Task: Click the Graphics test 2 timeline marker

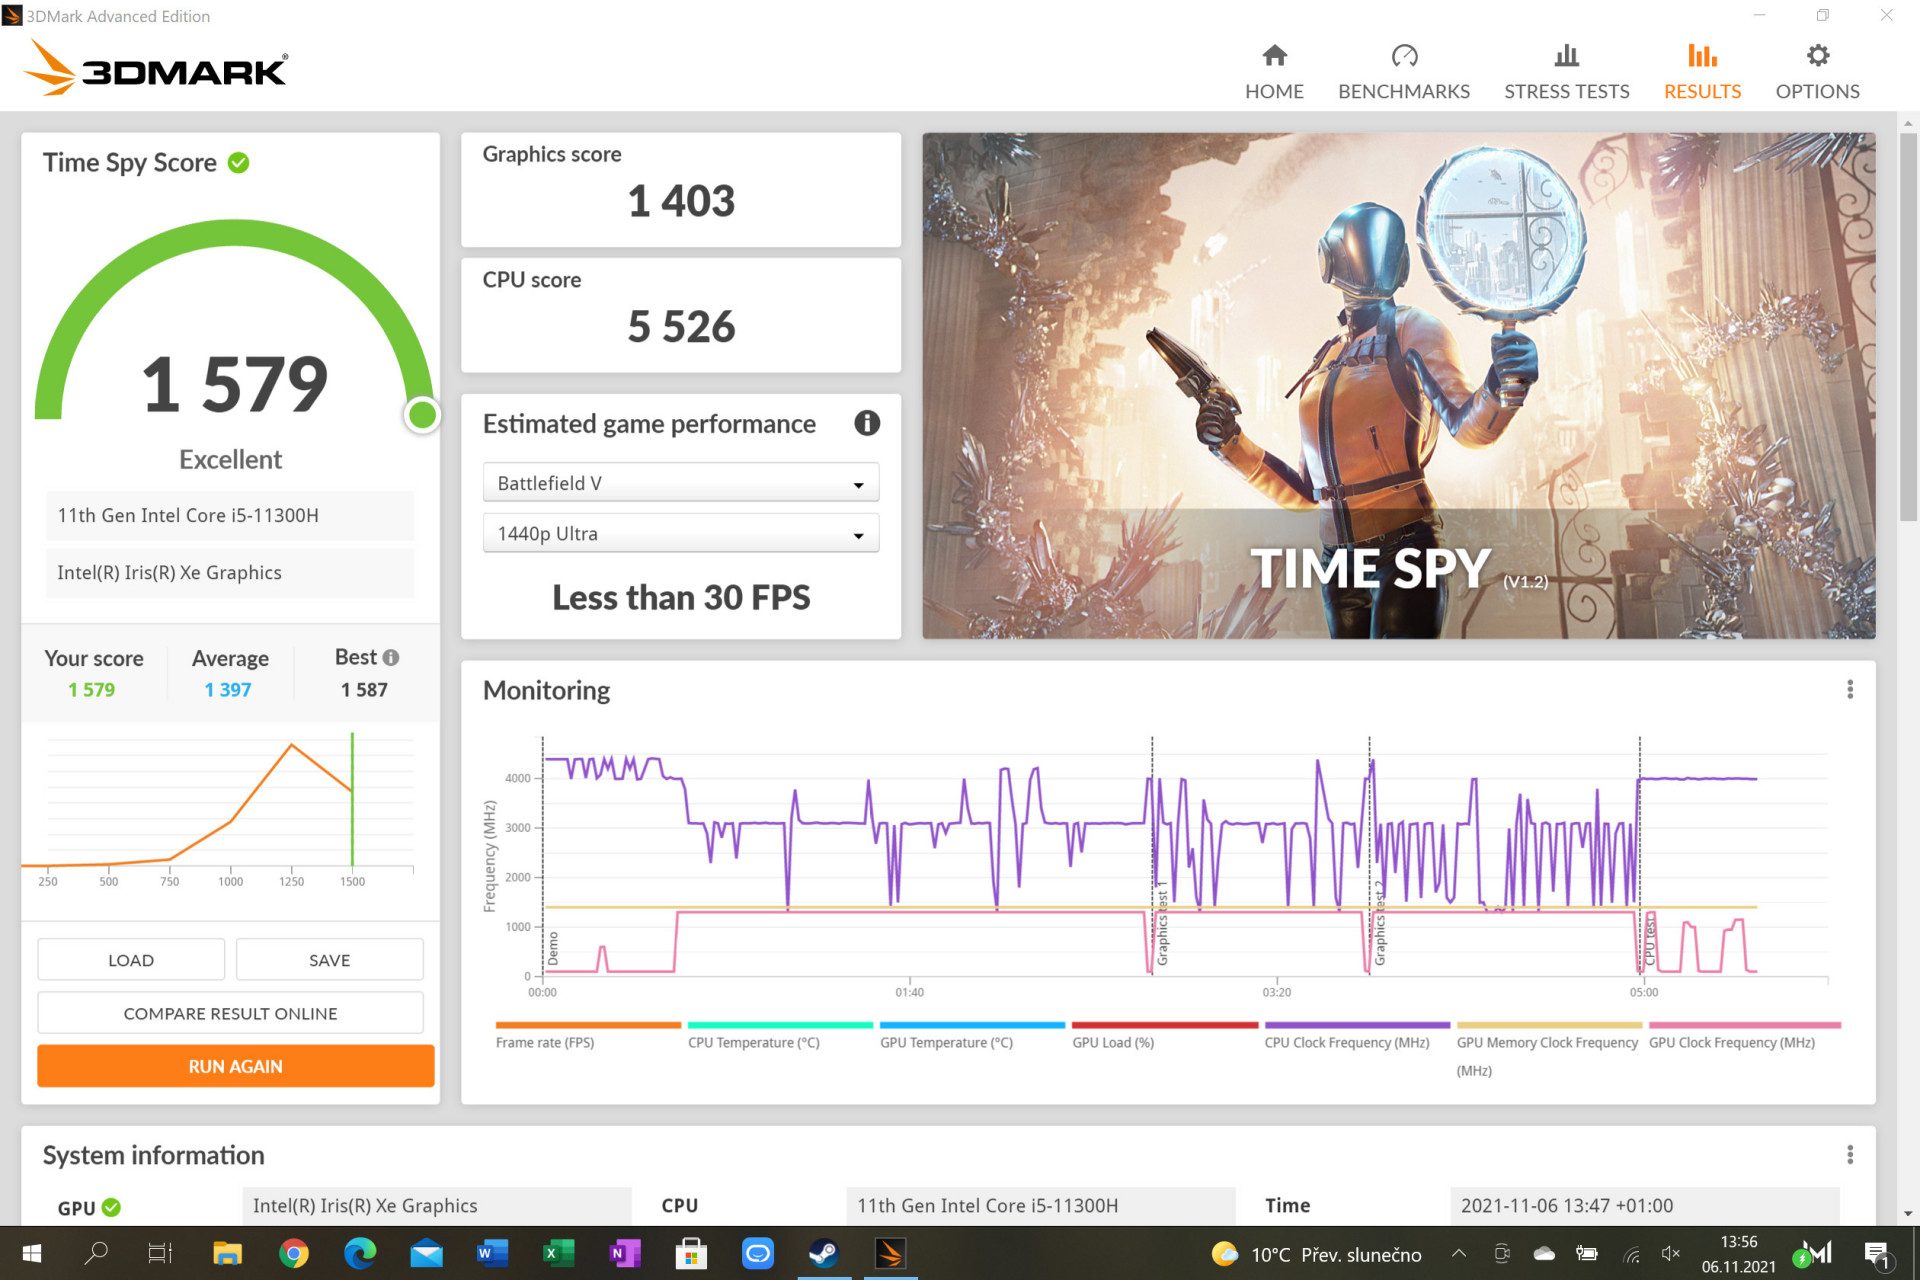Action: [x=1379, y=925]
